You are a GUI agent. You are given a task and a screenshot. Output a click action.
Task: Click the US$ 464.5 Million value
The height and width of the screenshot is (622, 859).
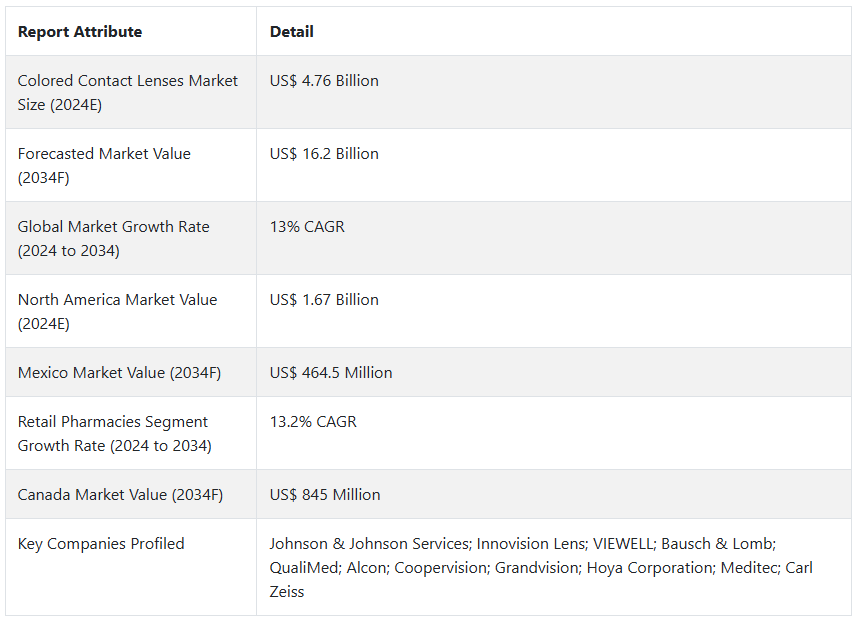click(x=331, y=373)
